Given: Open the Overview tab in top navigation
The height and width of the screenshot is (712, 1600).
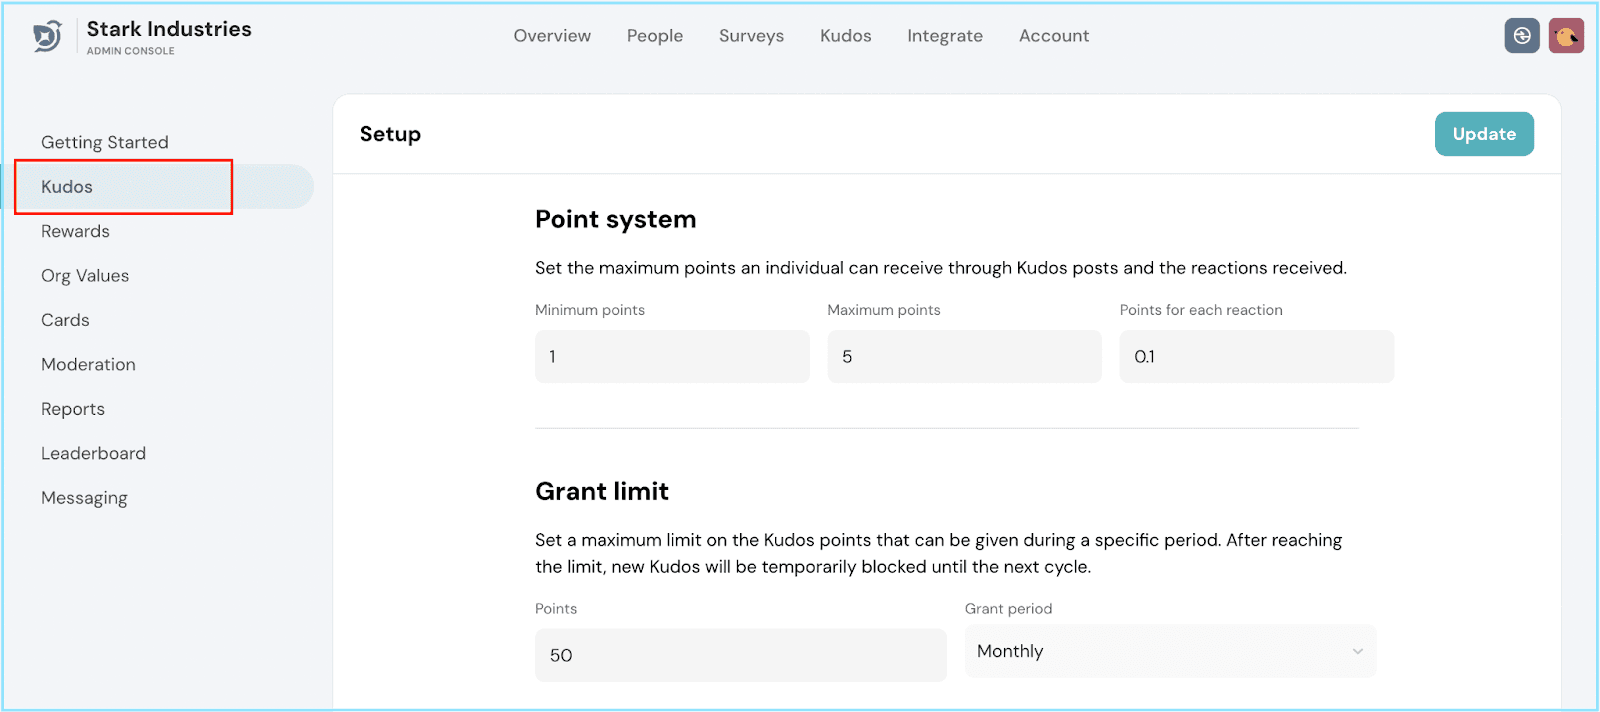Looking at the screenshot, I should coord(552,36).
